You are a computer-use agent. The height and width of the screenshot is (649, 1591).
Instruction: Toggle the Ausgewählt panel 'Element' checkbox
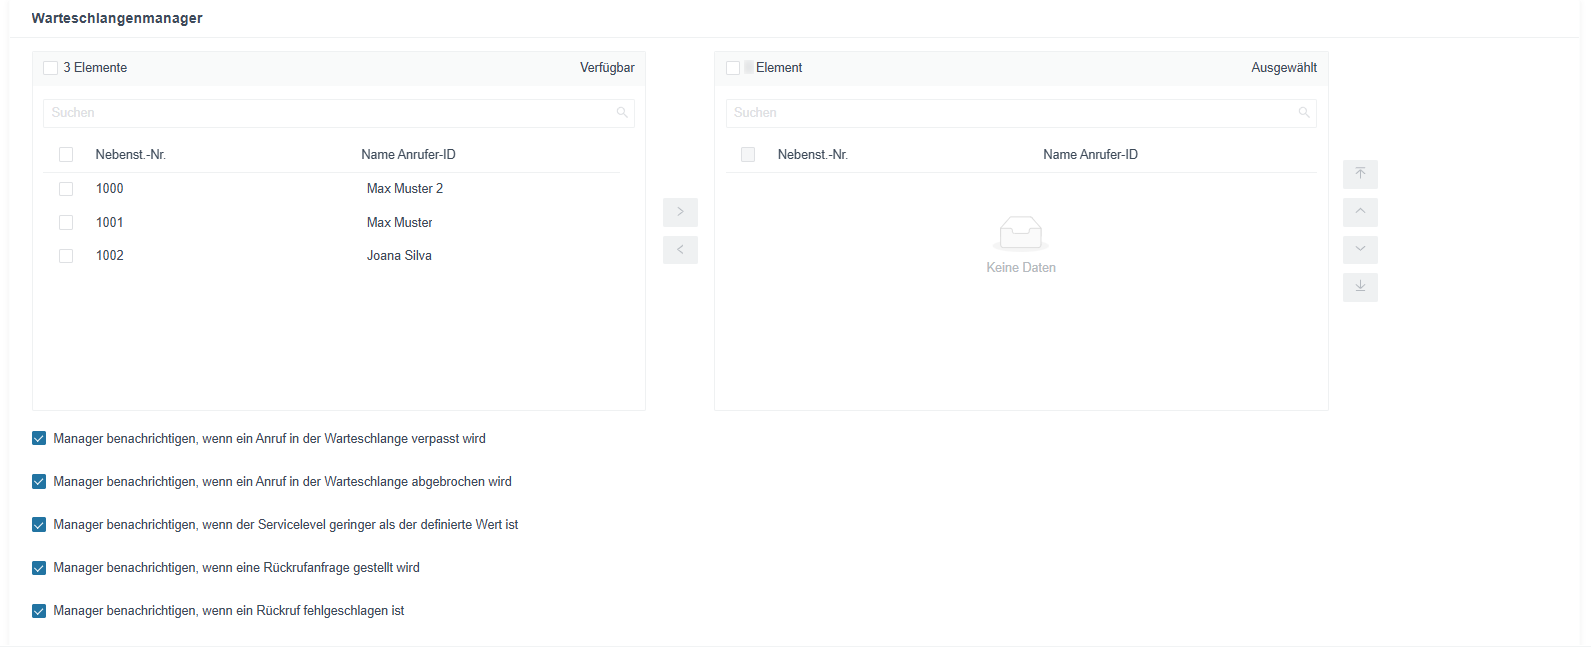pos(733,68)
